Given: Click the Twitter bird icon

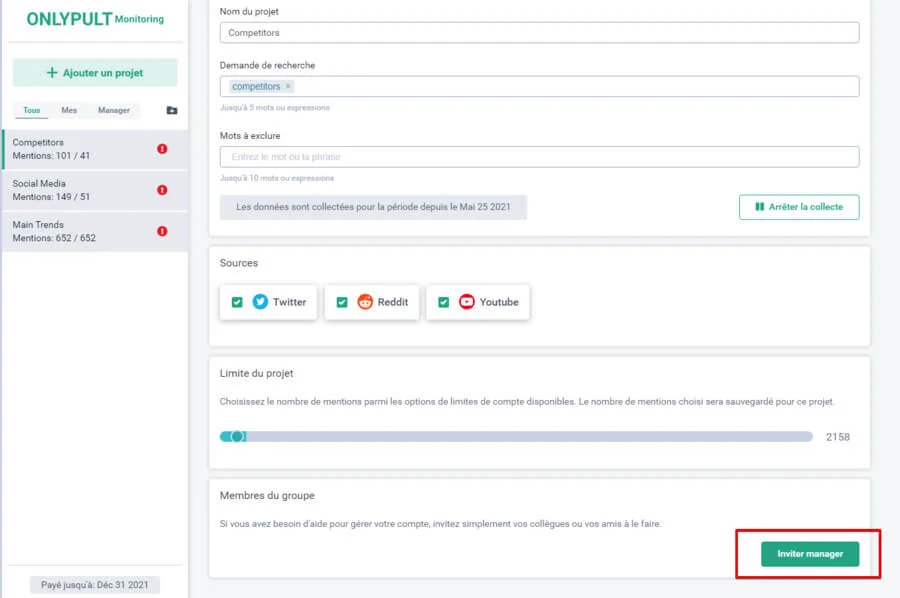Looking at the screenshot, I should [x=260, y=302].
